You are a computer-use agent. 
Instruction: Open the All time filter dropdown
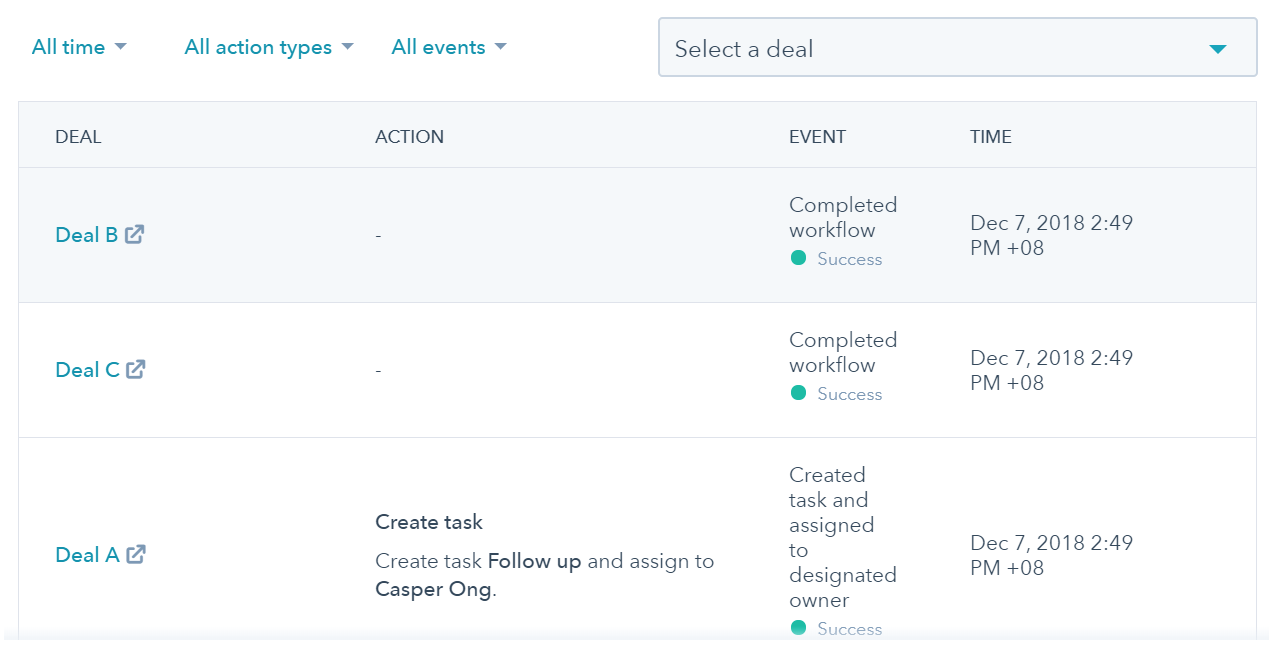[79, 47]
